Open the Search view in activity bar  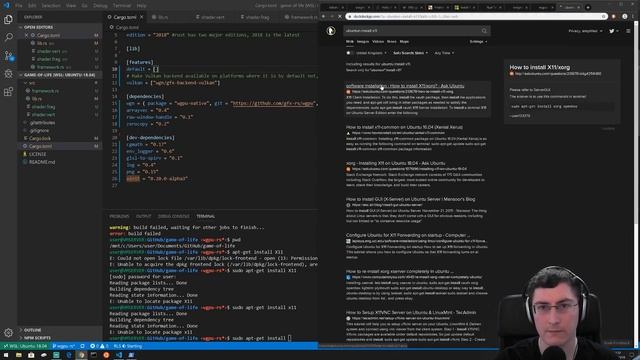point(8,37)
